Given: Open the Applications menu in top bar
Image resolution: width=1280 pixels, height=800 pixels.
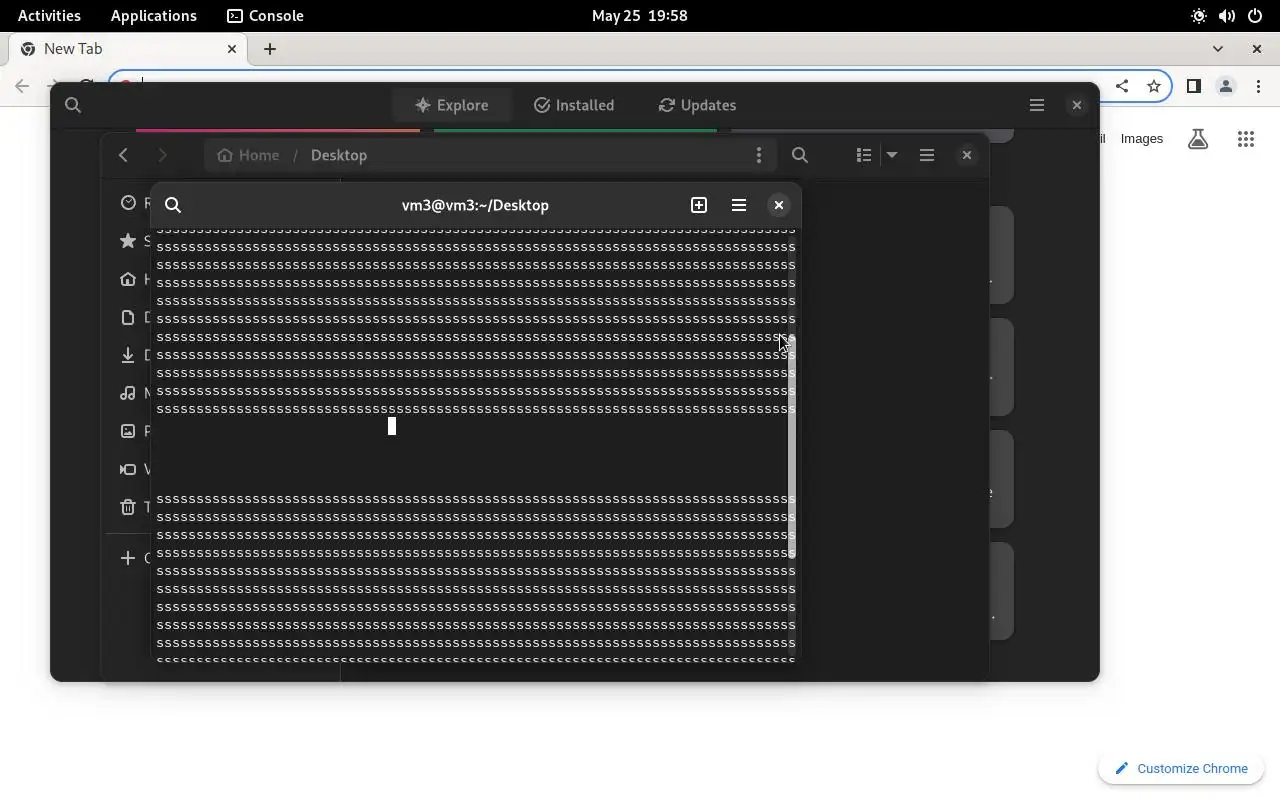Looking at the screenshot, I should [154, 16].
